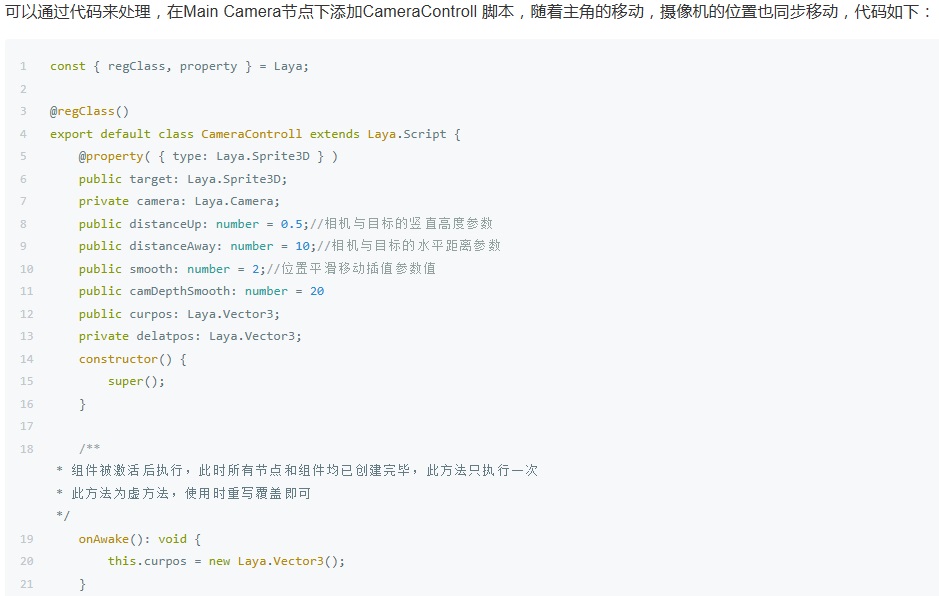Click line number 18 in the gutter
The height and width of the screenshot is (596, 939).
26,449
